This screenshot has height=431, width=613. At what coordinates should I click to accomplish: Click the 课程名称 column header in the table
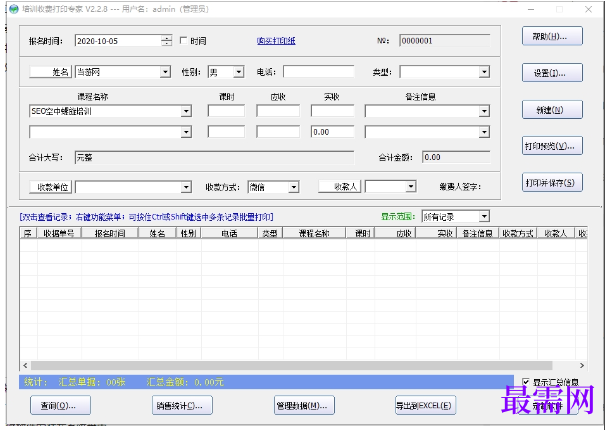[x=314, y=233]
